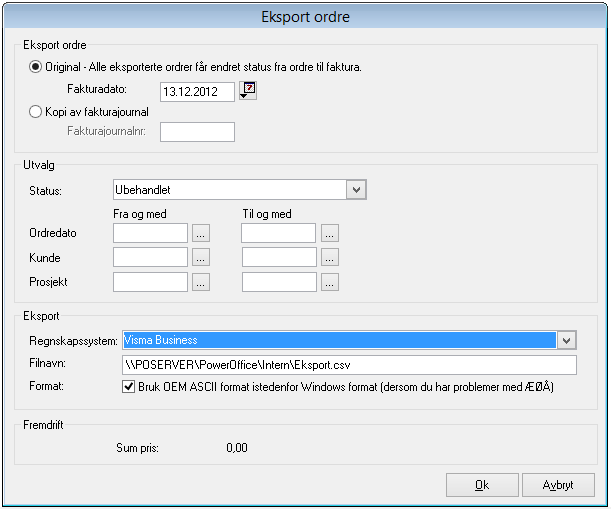Open the Fakturadato calendar picker icon

click(248, 90)
